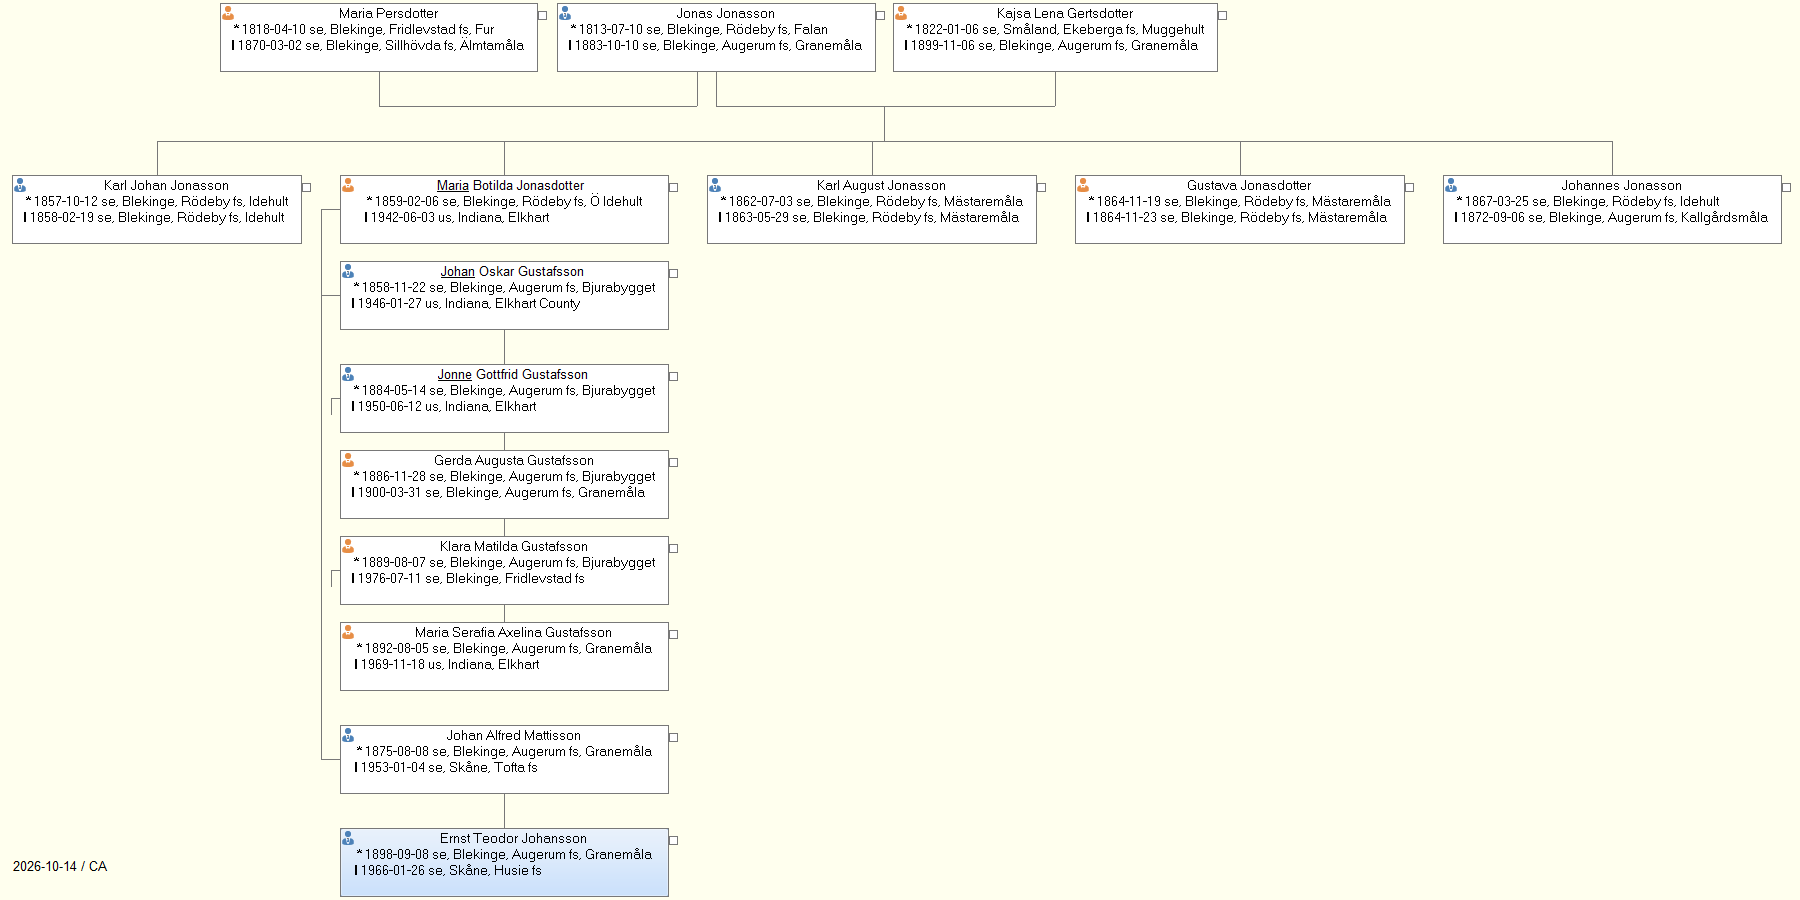1800x900 pixels.
Task: Click the male icon beside Jonne Gottfrid Gustafsson
Action: [348, 374]
